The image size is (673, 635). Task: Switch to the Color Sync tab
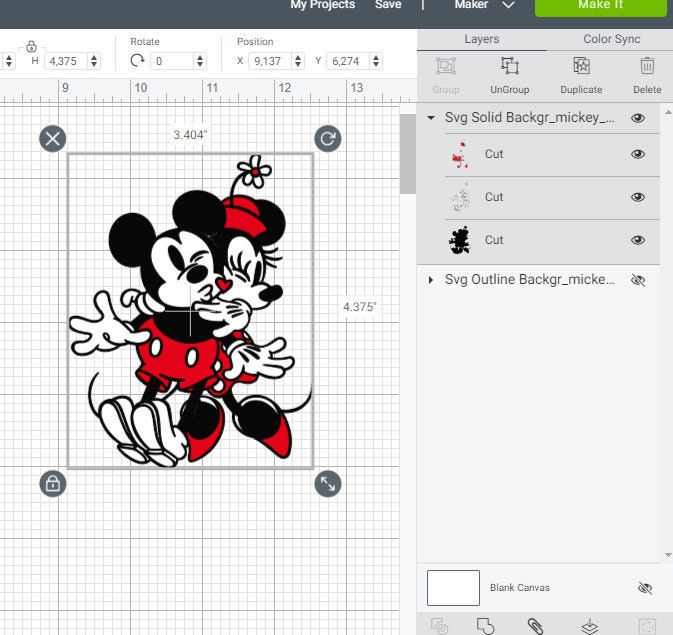tap(611, 39)
